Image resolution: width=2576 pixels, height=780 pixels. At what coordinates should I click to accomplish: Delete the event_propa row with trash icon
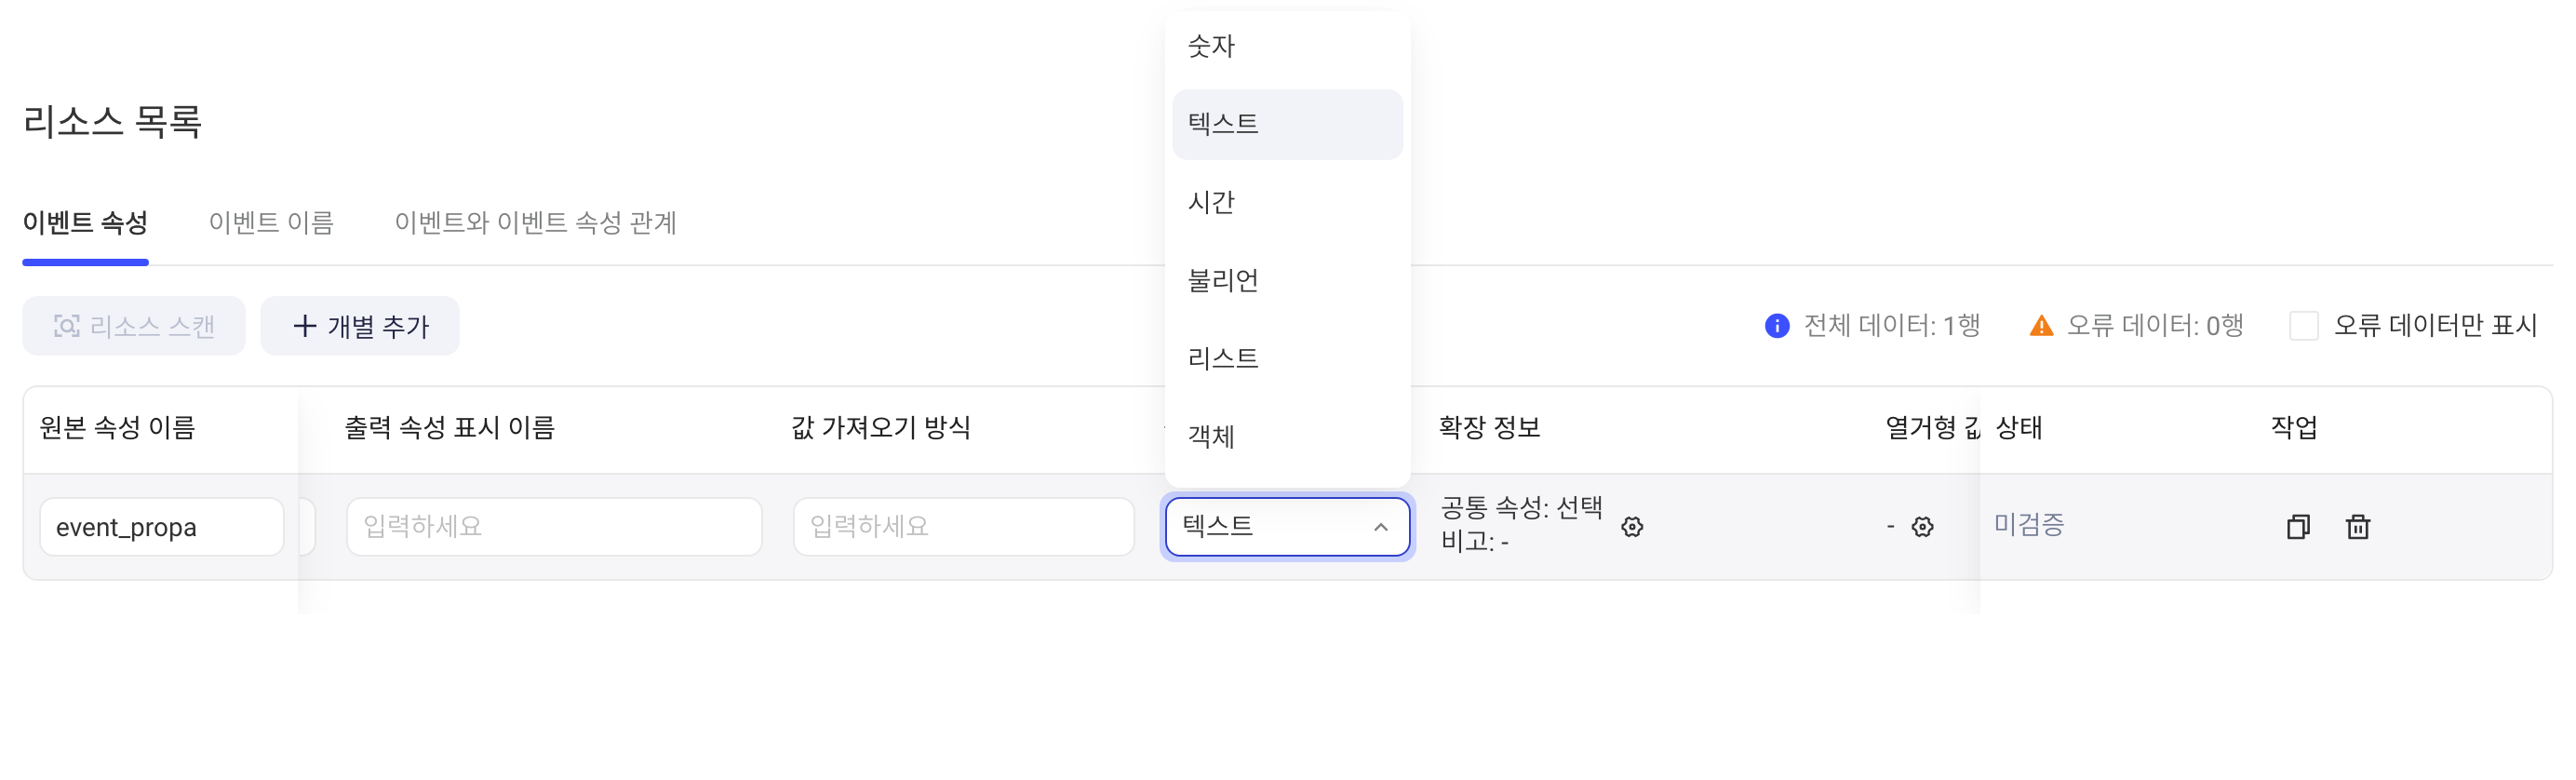[x=2358, y=527]
